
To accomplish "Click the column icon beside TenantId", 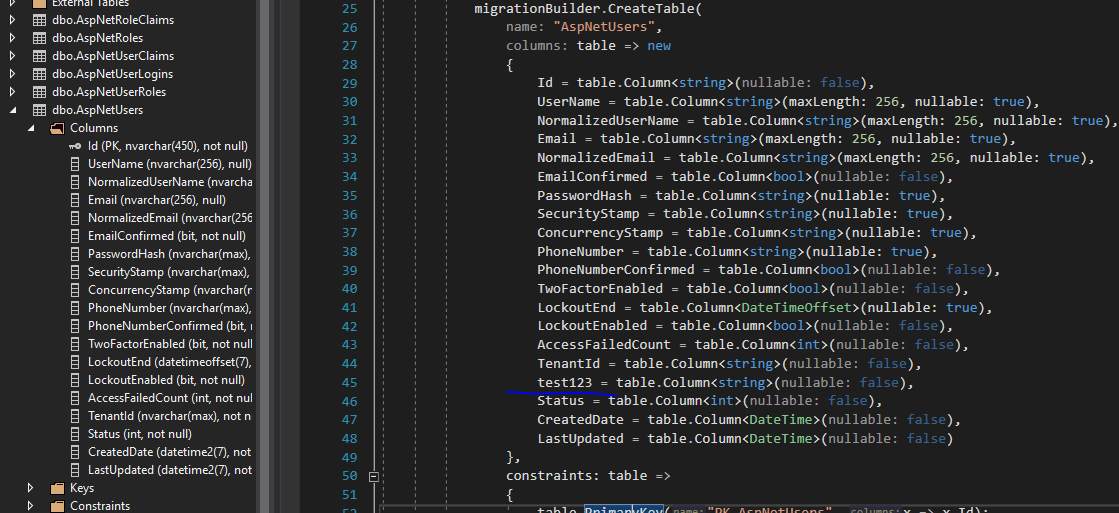I will click(75, 416).
